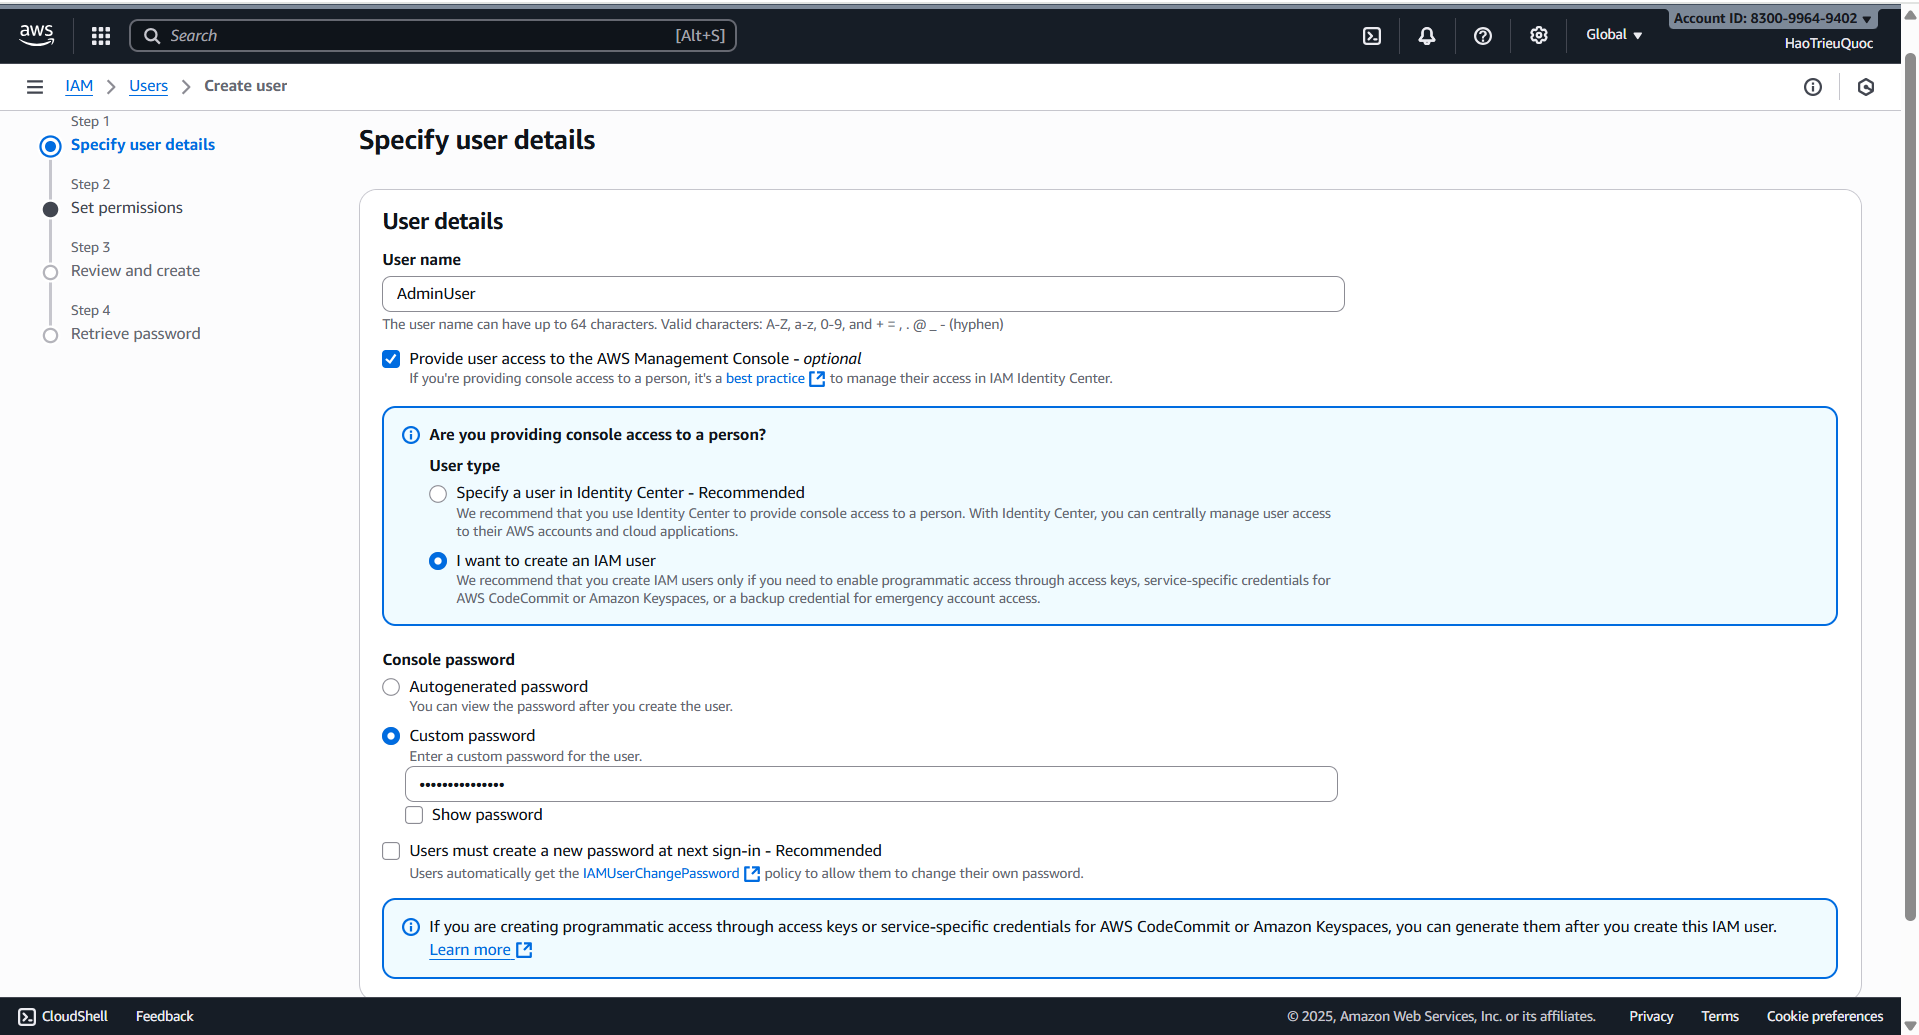Screen dimensions: 1919x1035
Task: Open the AWS services grid menu
Action: tap(101, 36)
